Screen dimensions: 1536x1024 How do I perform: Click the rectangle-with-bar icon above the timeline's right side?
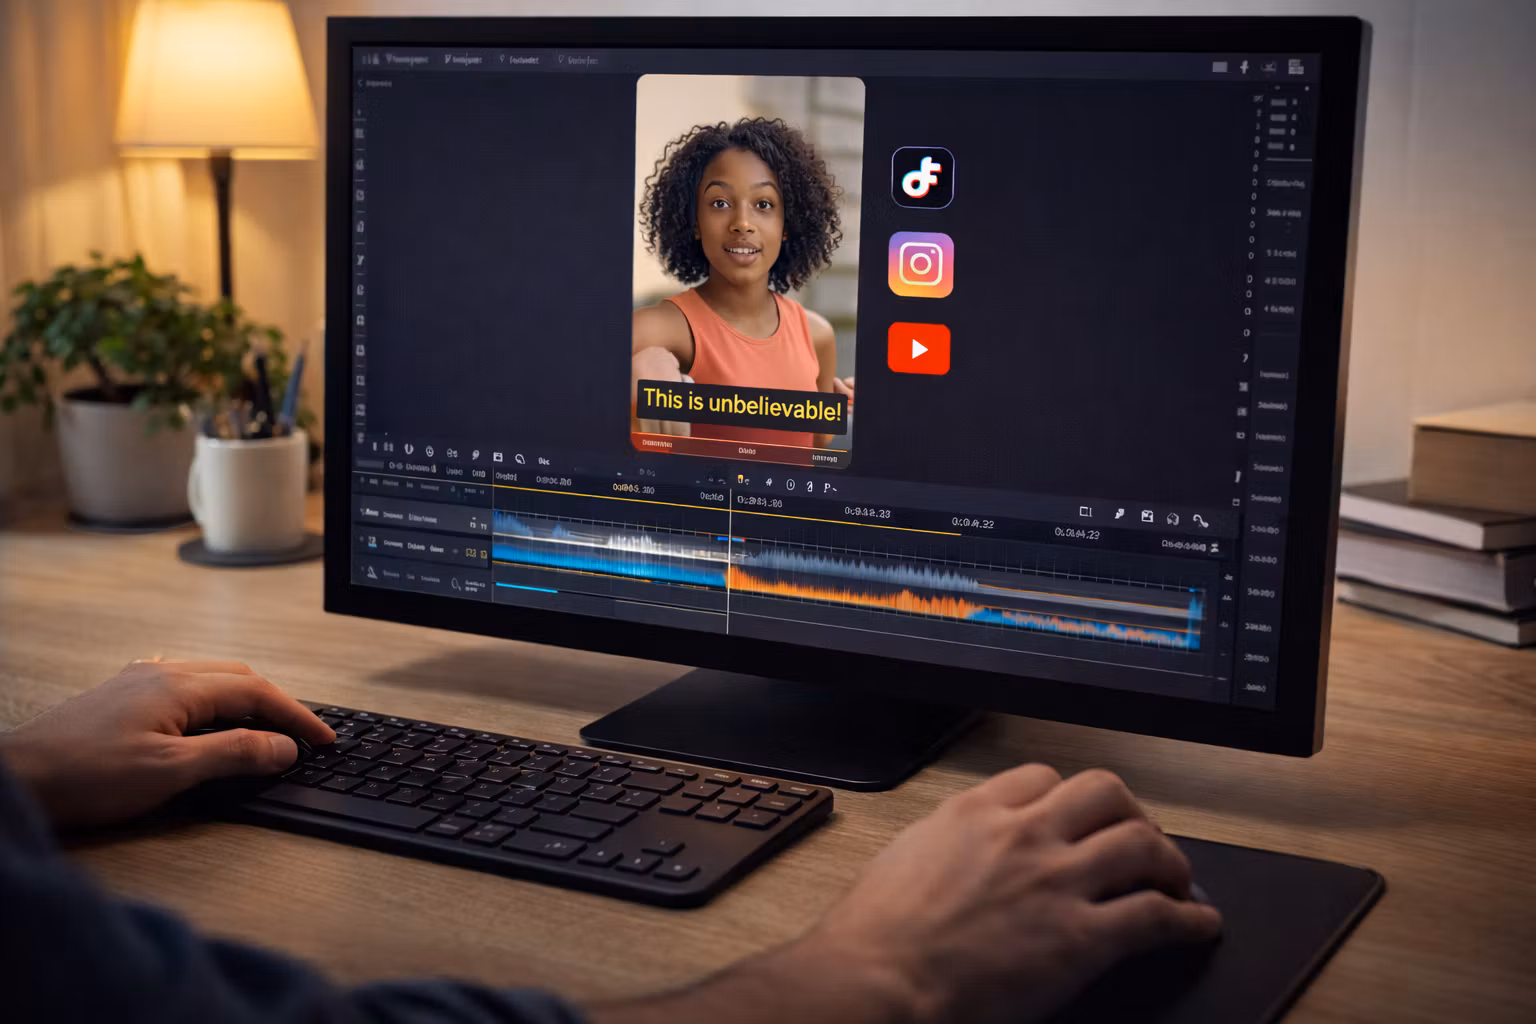pyautogui.click(x=1086, y=512)
